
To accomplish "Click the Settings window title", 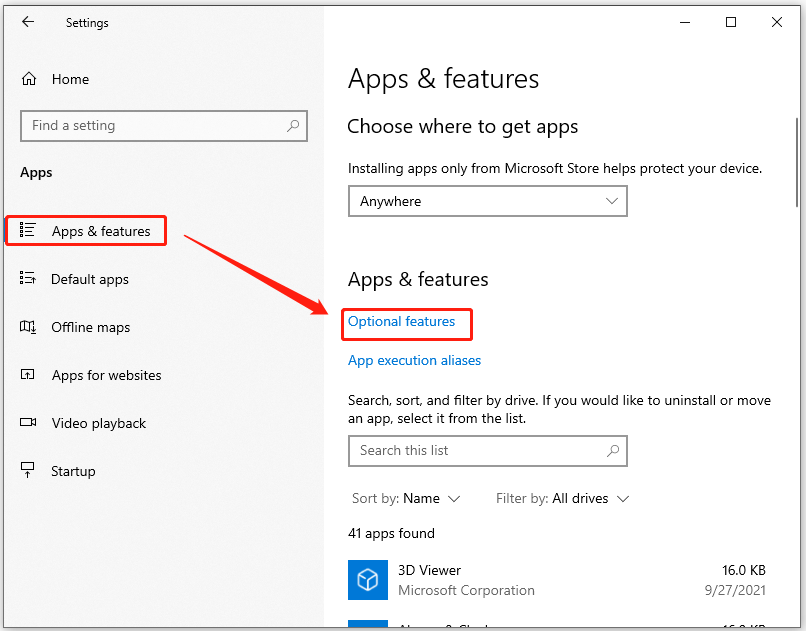I will tap(87, 22).
